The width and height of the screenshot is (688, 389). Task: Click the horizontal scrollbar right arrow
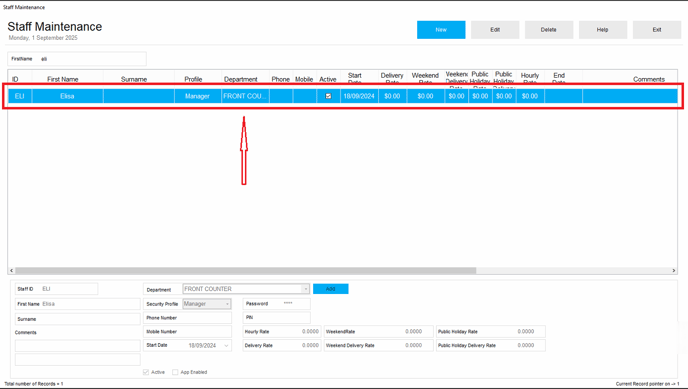[674, 271]
